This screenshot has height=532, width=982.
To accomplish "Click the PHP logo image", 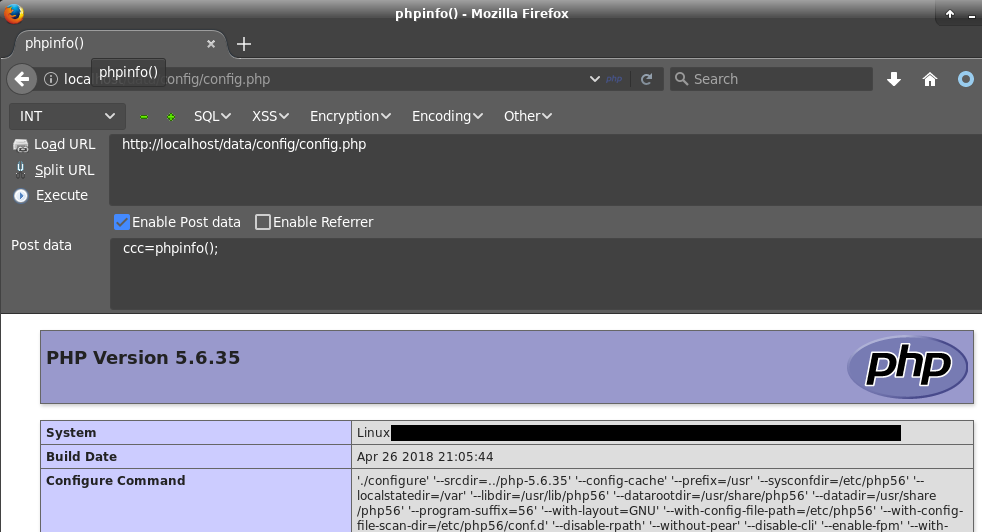I will 907,367.
